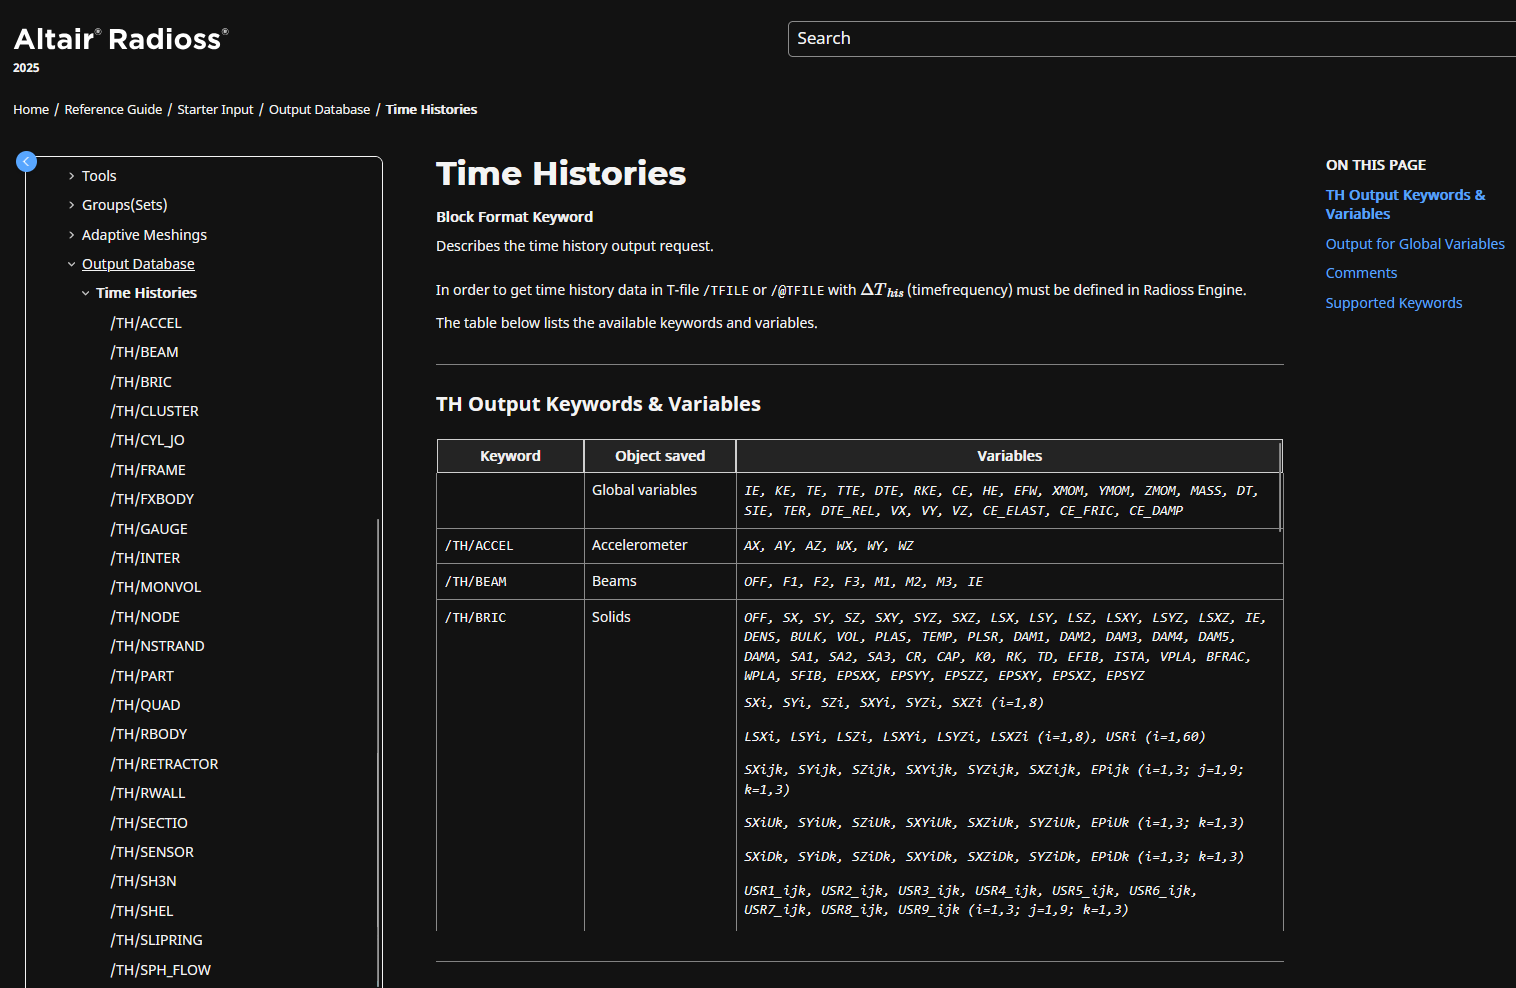Go to Home in breadcrumb

pos(31,110)
